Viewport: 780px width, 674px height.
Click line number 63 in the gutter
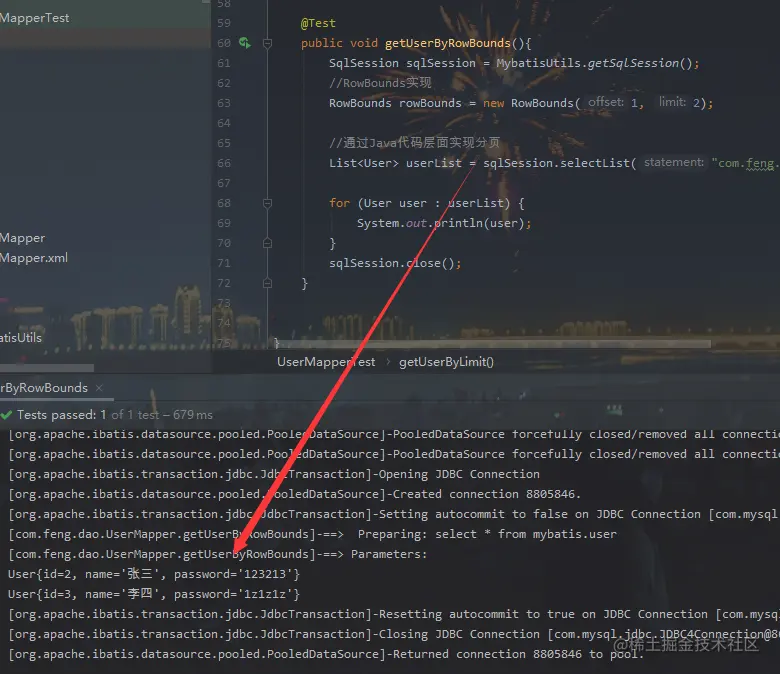click(x=224, y=103)
